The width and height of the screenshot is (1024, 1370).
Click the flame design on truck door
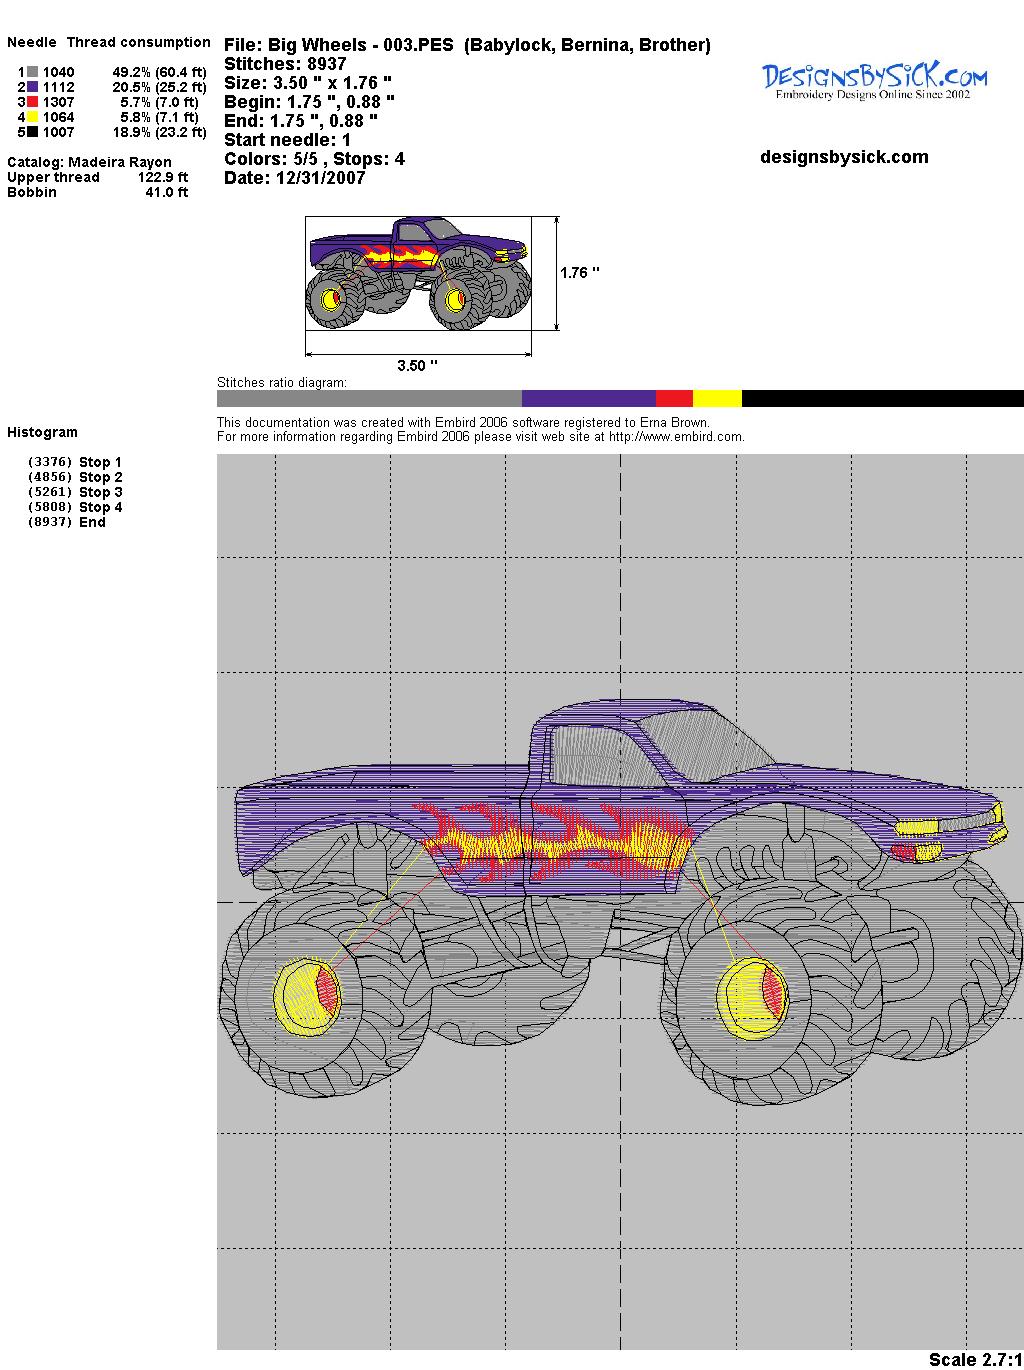click(x=600, y=838)
